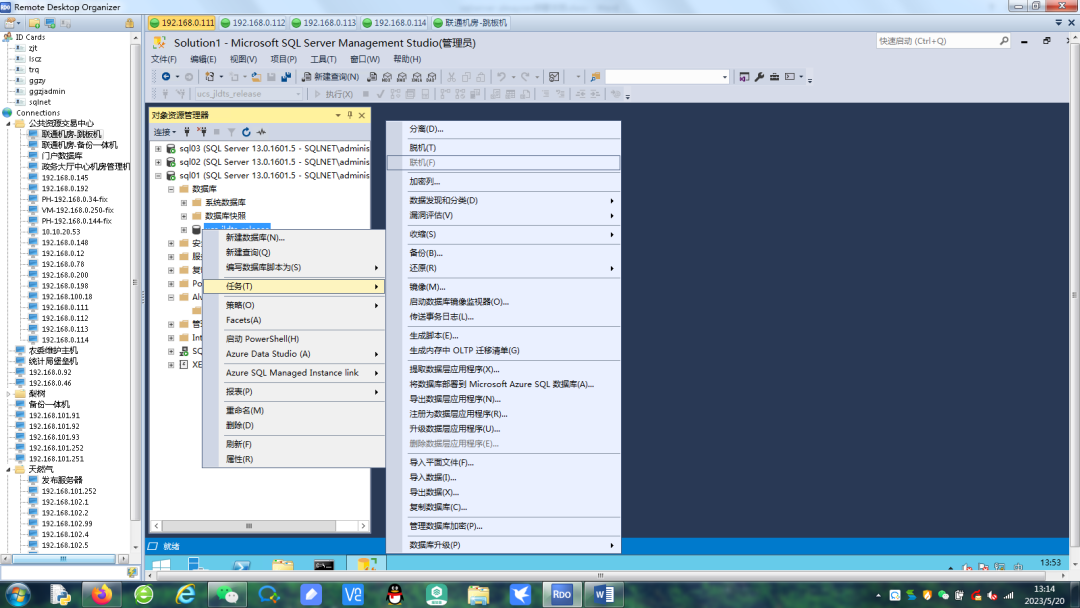Expand the 数据库快照 folder
Image resolution: width=1080 pixels, height=608 pixels.
pos(184,216)
